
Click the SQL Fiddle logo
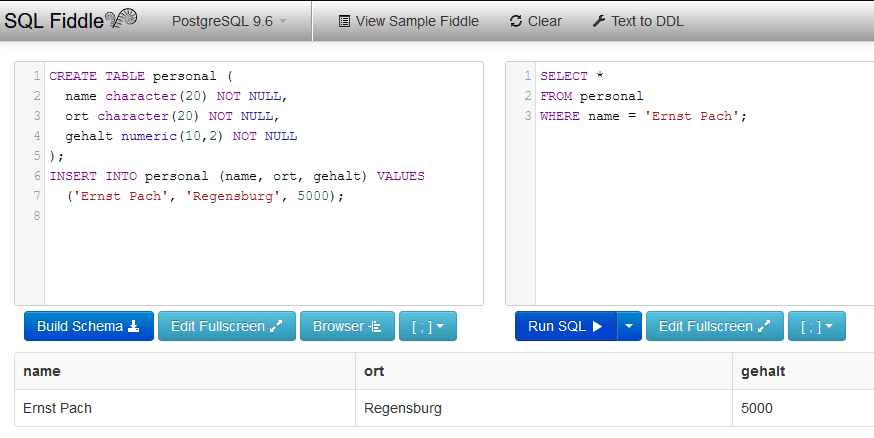click(x=71, y=21)
